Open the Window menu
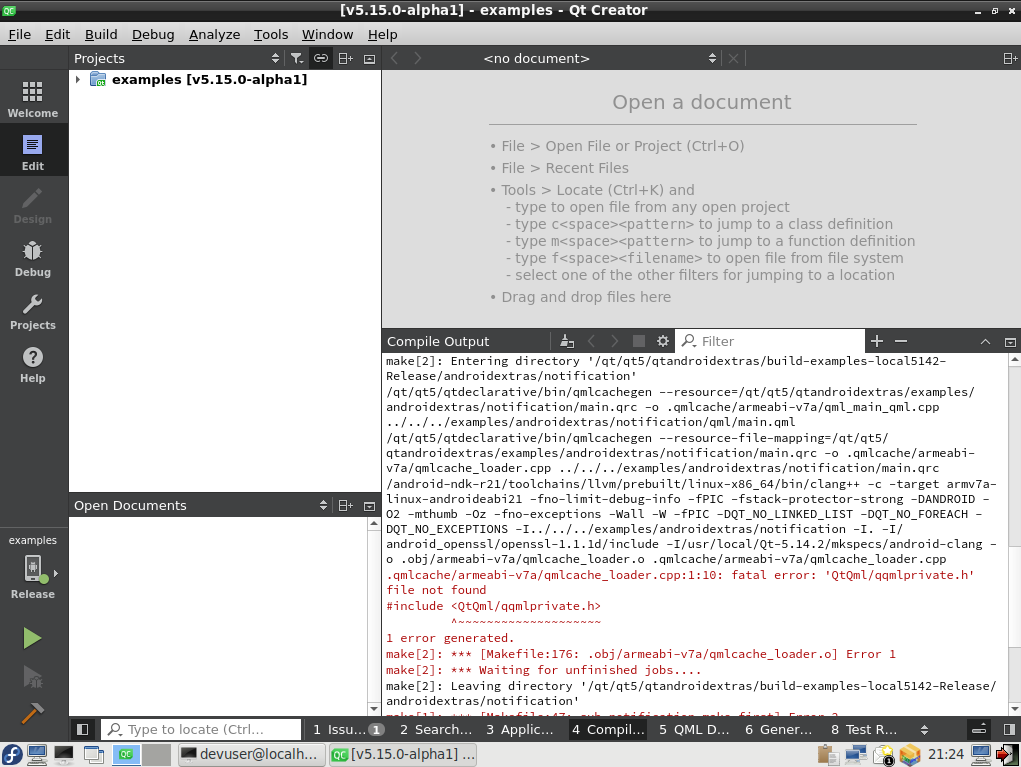1021x767 pixels. (327, 35)
